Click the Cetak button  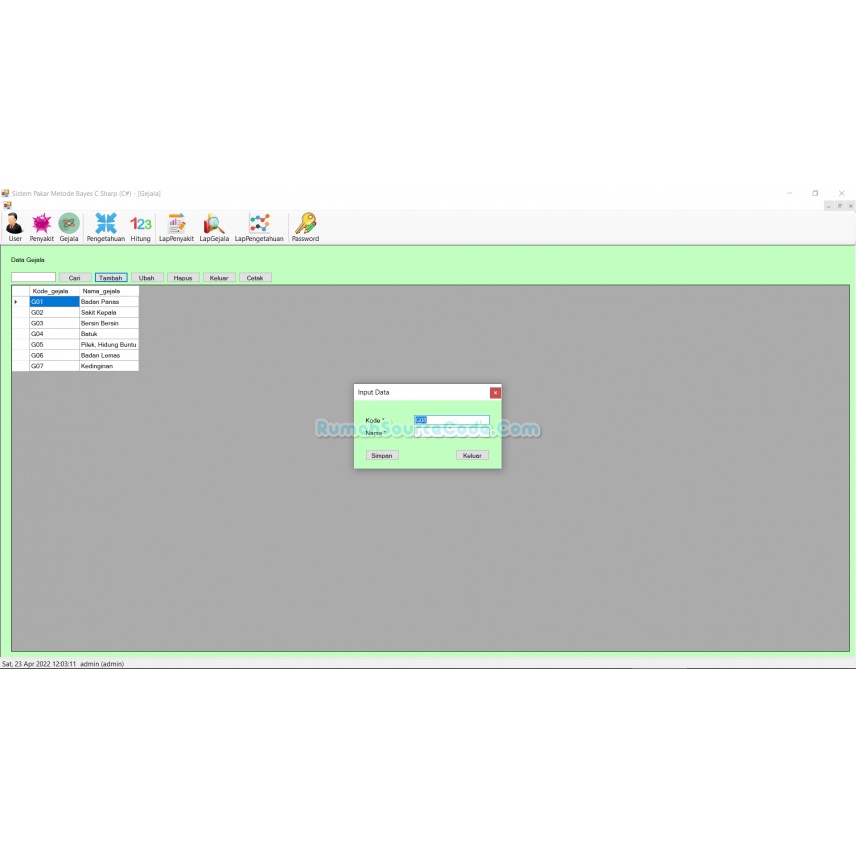click(255, 278)
